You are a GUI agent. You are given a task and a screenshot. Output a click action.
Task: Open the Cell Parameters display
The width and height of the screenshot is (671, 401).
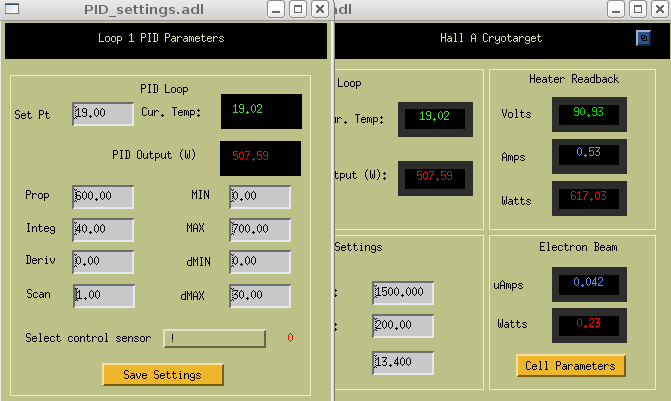click(x=570, y=366)
